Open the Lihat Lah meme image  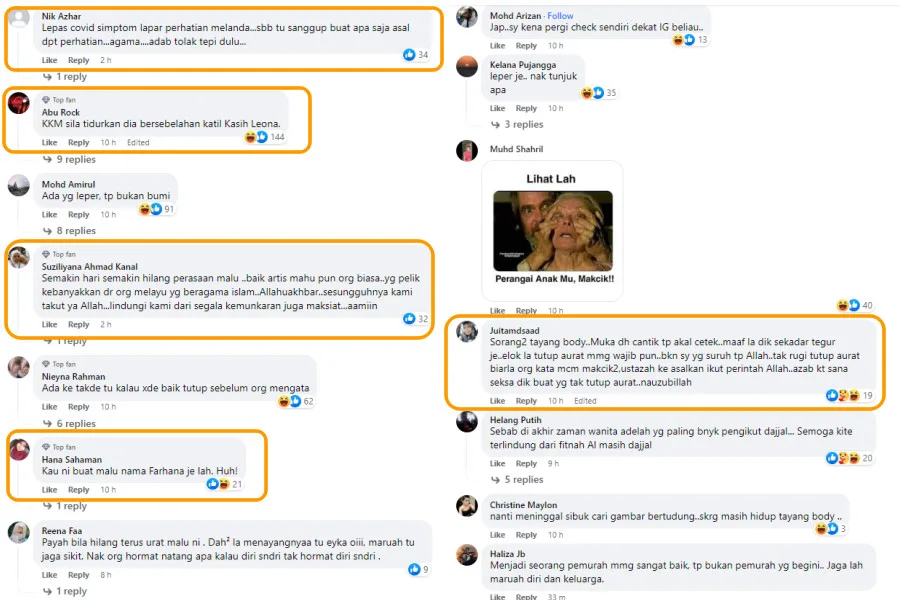(553, 229)
